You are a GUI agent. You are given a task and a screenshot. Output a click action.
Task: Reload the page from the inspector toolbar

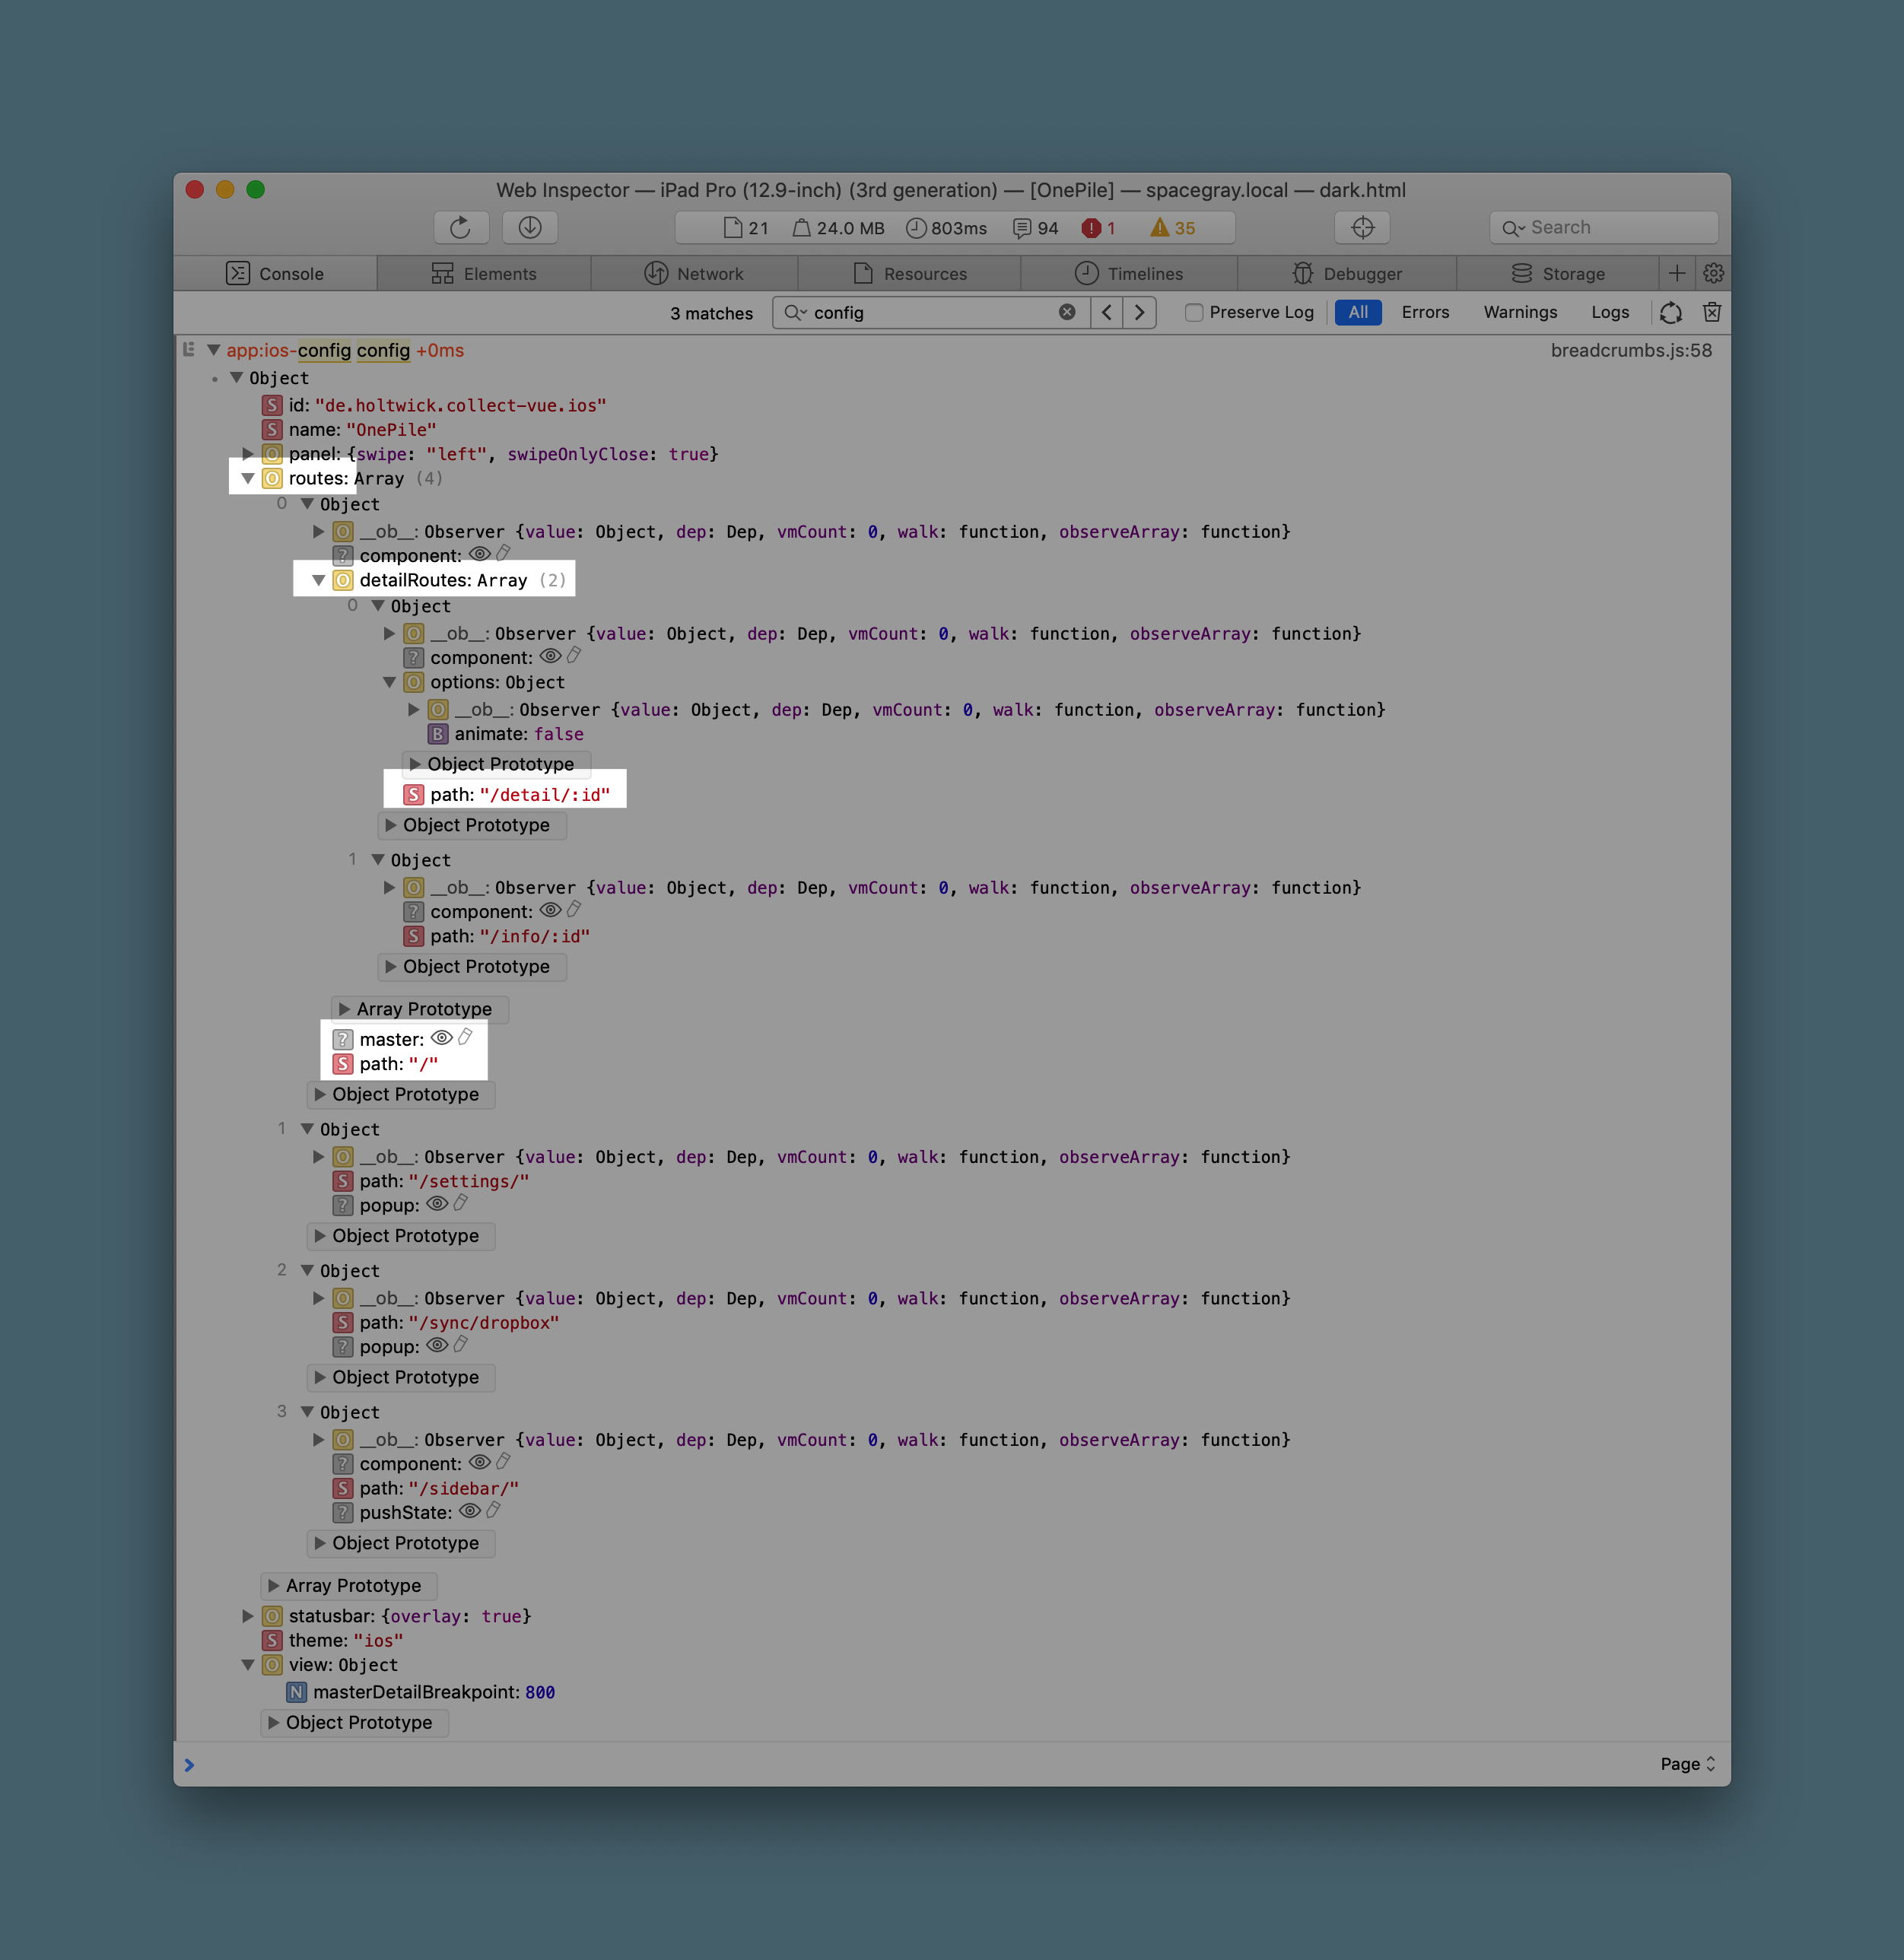pos(461,227)
